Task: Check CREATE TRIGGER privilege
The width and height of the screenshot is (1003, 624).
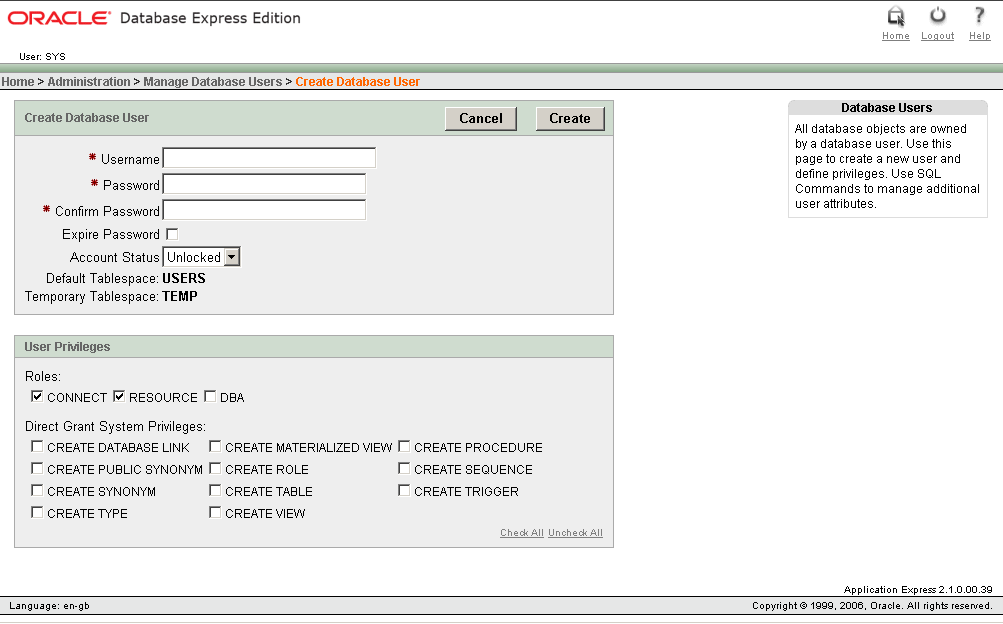Action: tap(404, 490)
